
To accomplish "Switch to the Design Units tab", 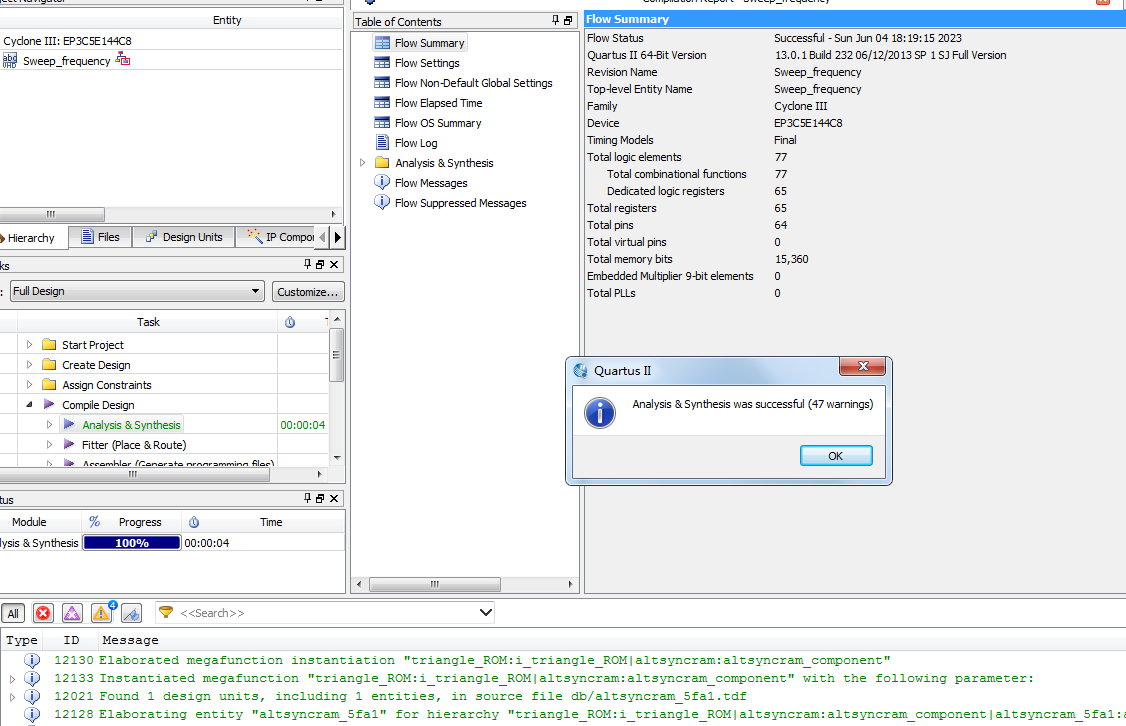I will pyautogui.click(x=184, y=237).
